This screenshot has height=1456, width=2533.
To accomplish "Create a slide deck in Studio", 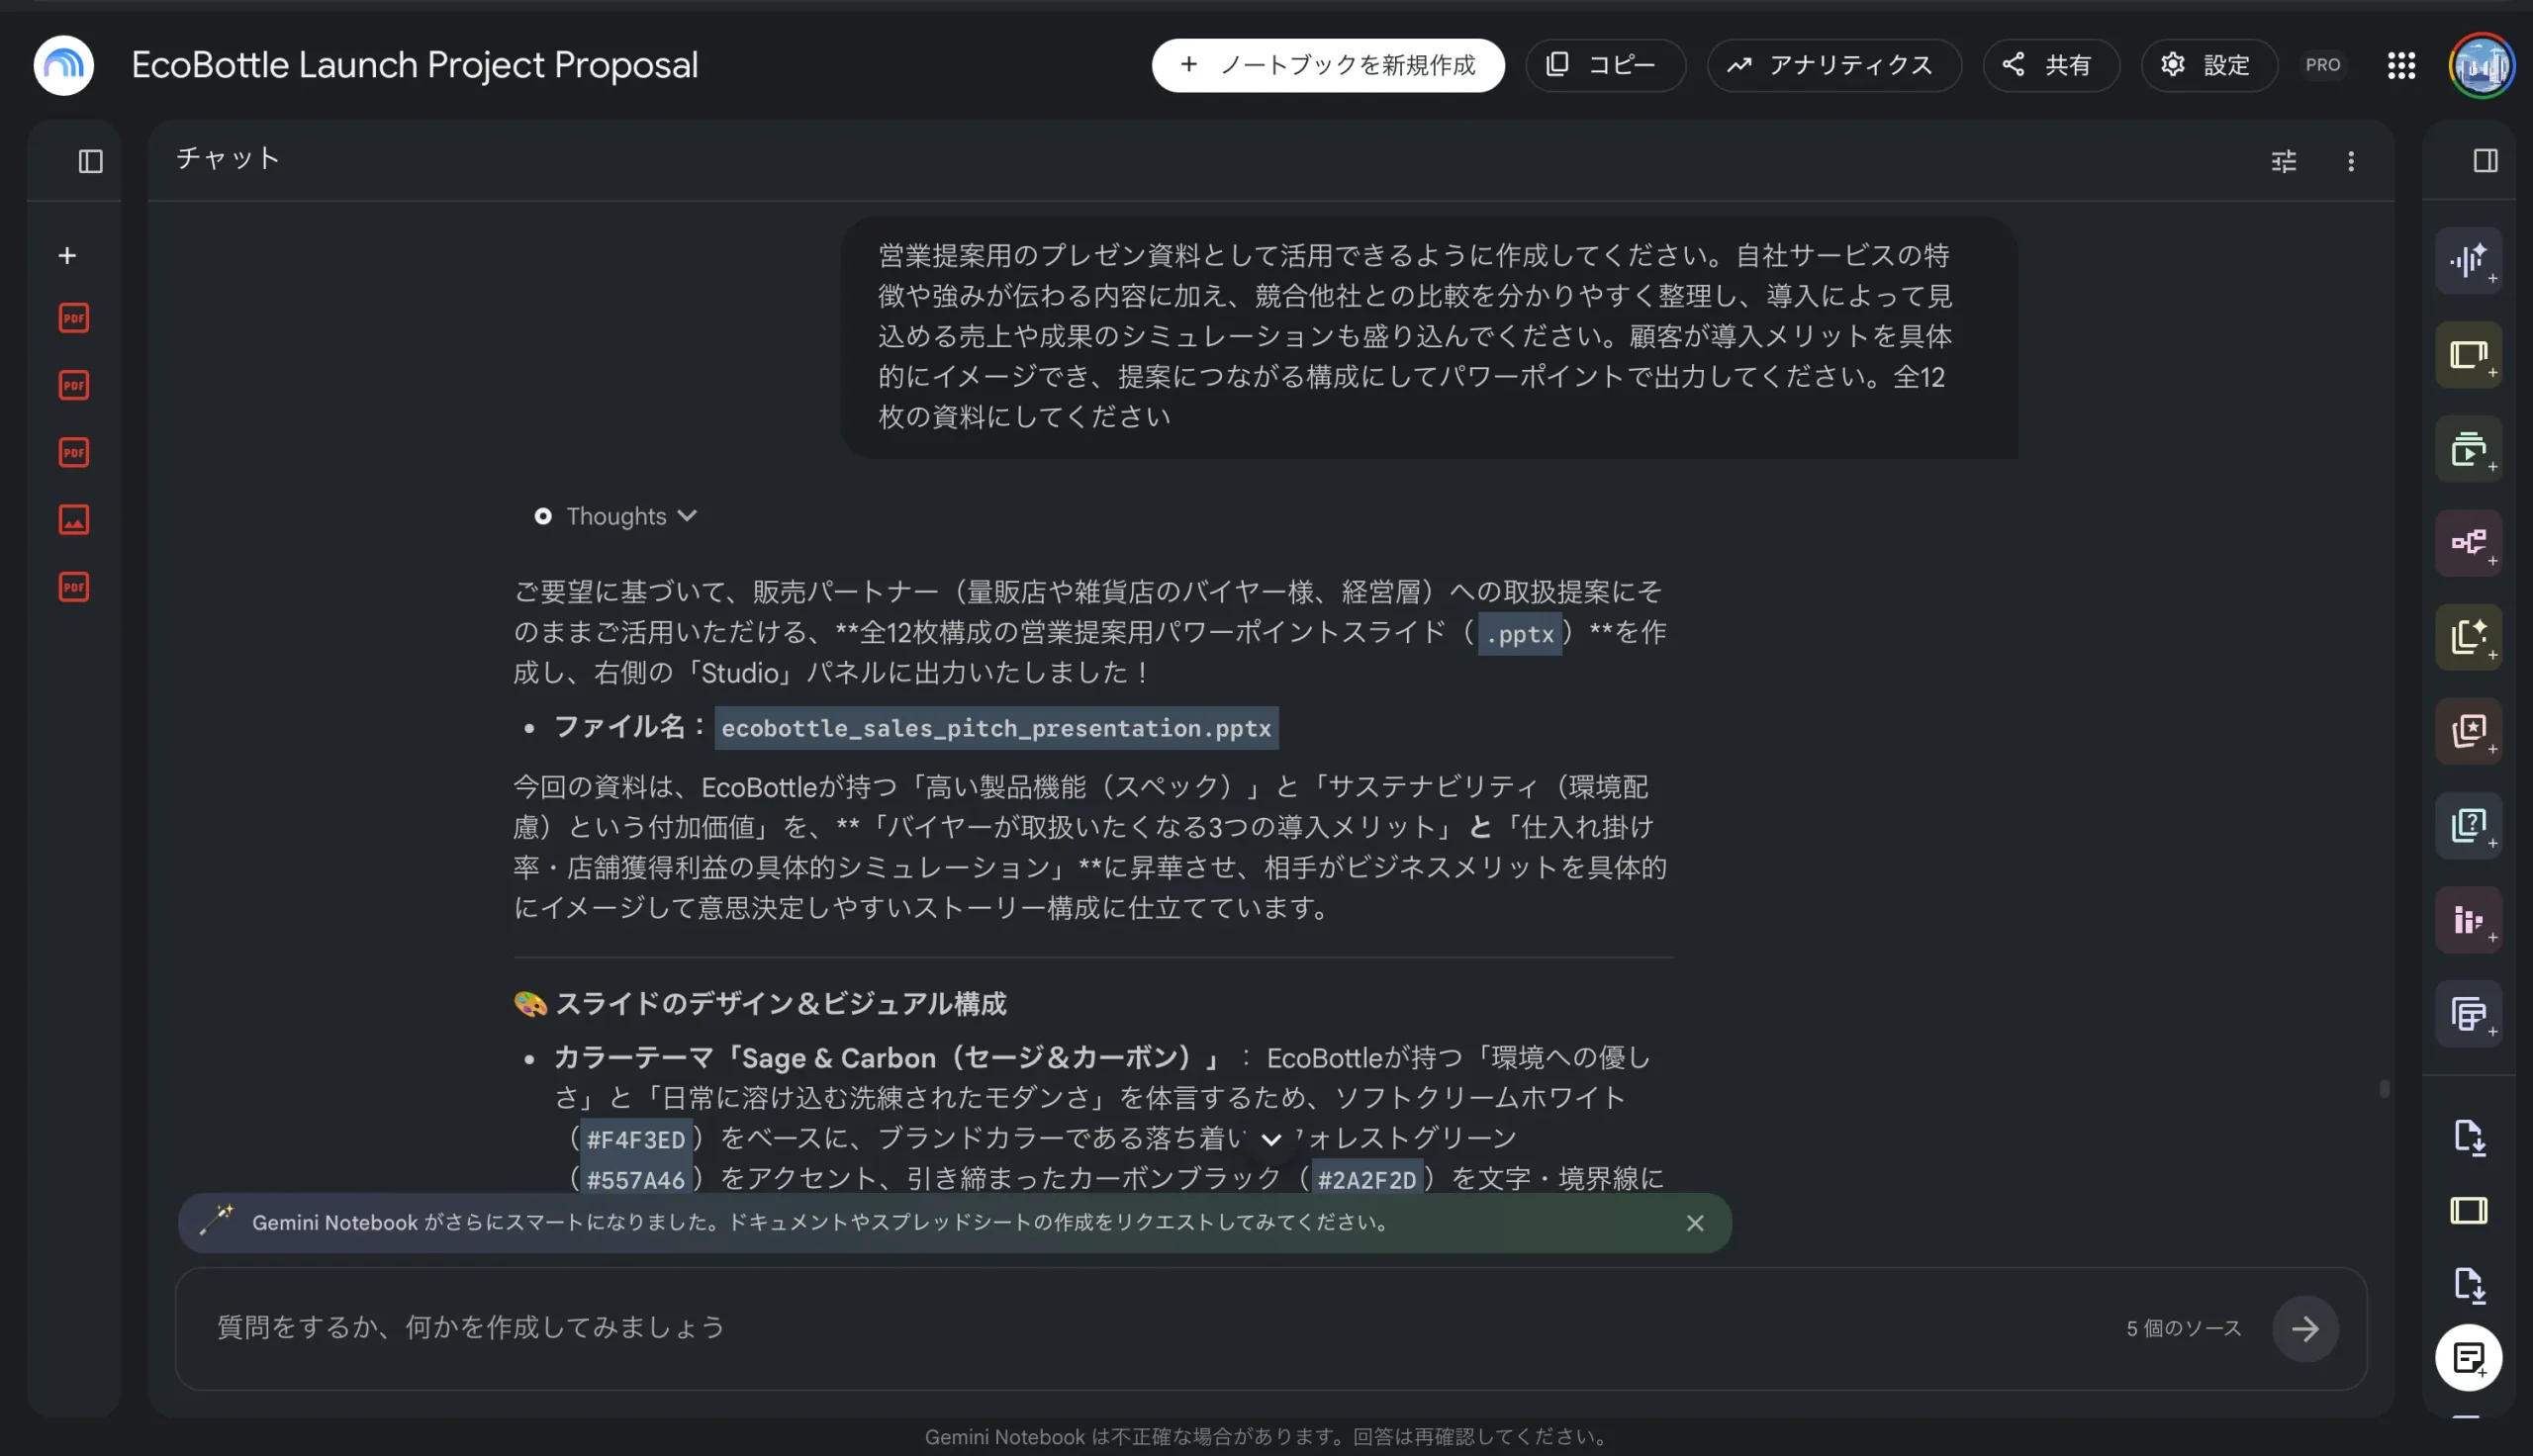I will (x=2469, y=355).
